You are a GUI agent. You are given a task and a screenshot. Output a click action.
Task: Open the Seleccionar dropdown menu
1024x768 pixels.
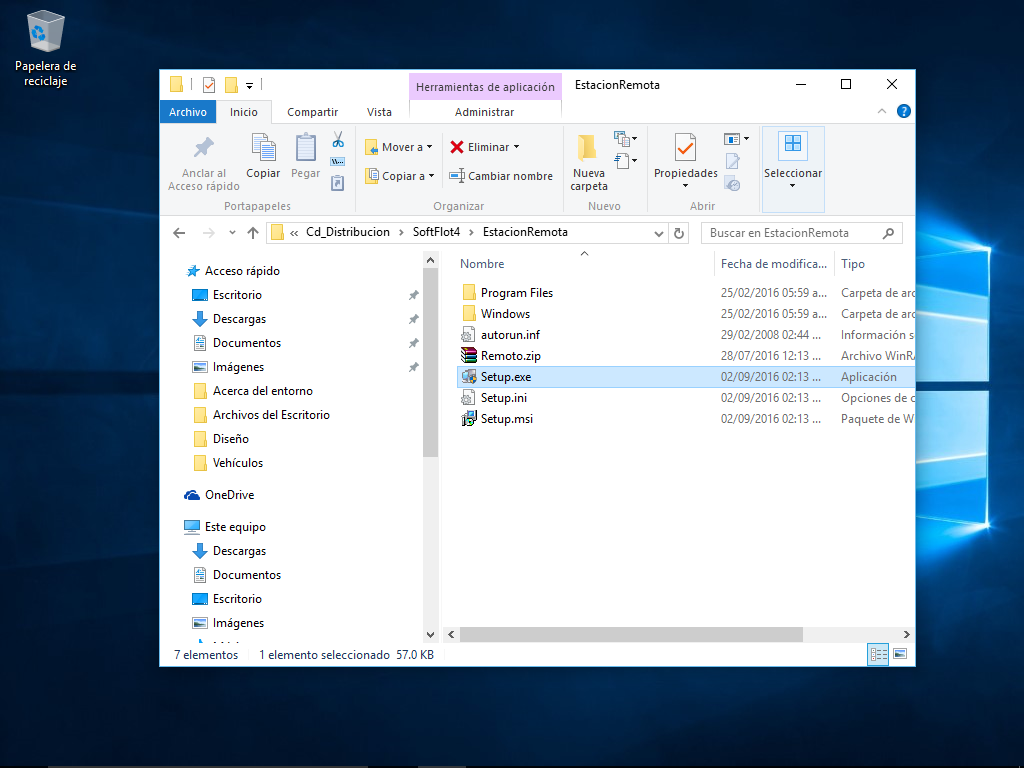[x=792, y=173]
